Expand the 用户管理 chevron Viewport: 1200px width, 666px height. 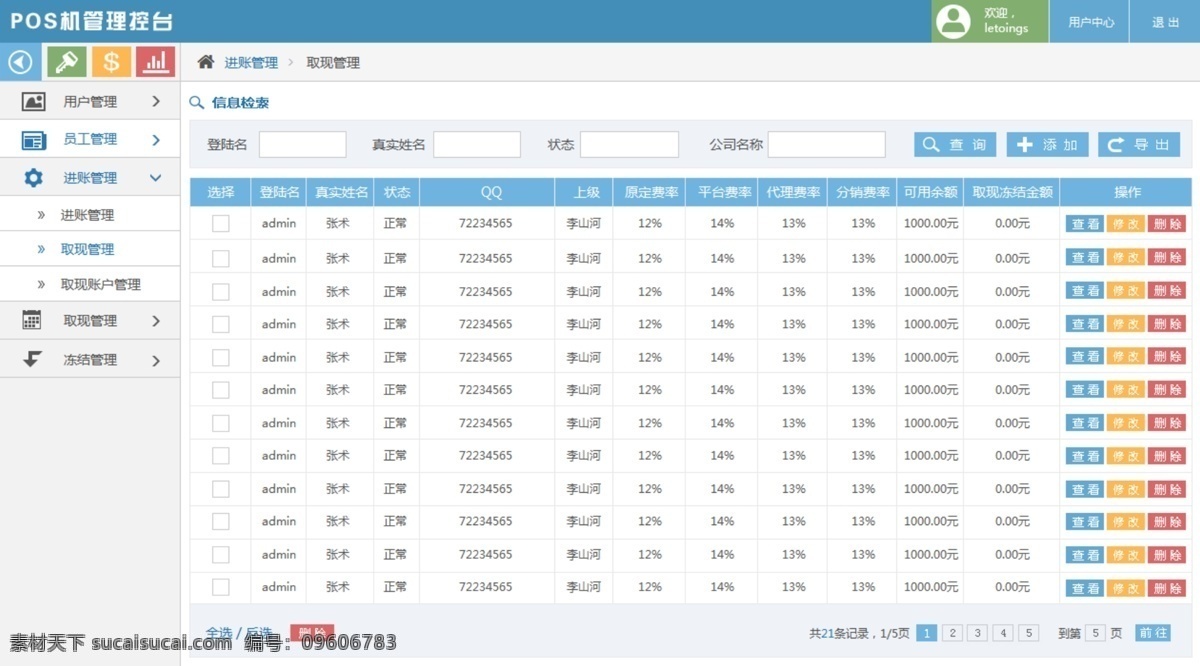click(x=156, y=101)
